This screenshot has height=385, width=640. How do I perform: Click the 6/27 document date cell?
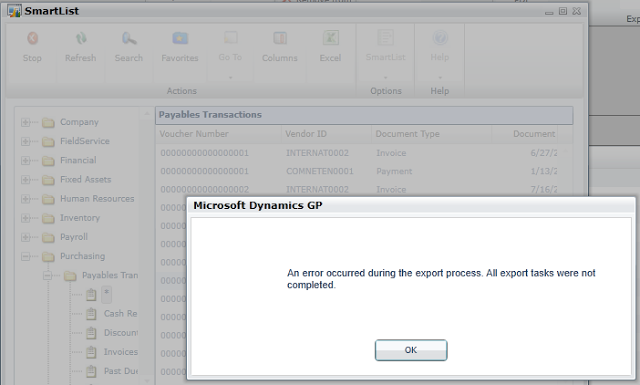pyautogui.click(x=544, y=153)
